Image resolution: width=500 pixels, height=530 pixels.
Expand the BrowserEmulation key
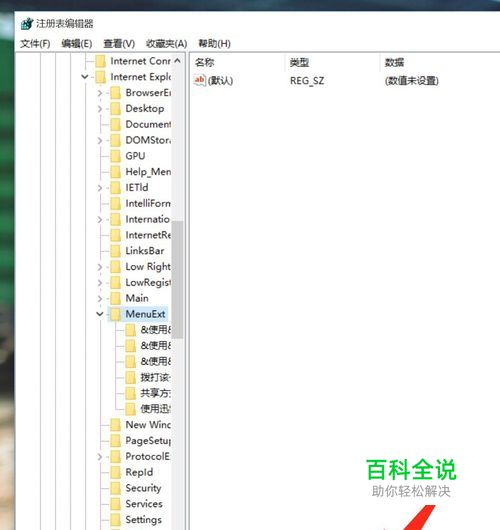pos(100,93)
